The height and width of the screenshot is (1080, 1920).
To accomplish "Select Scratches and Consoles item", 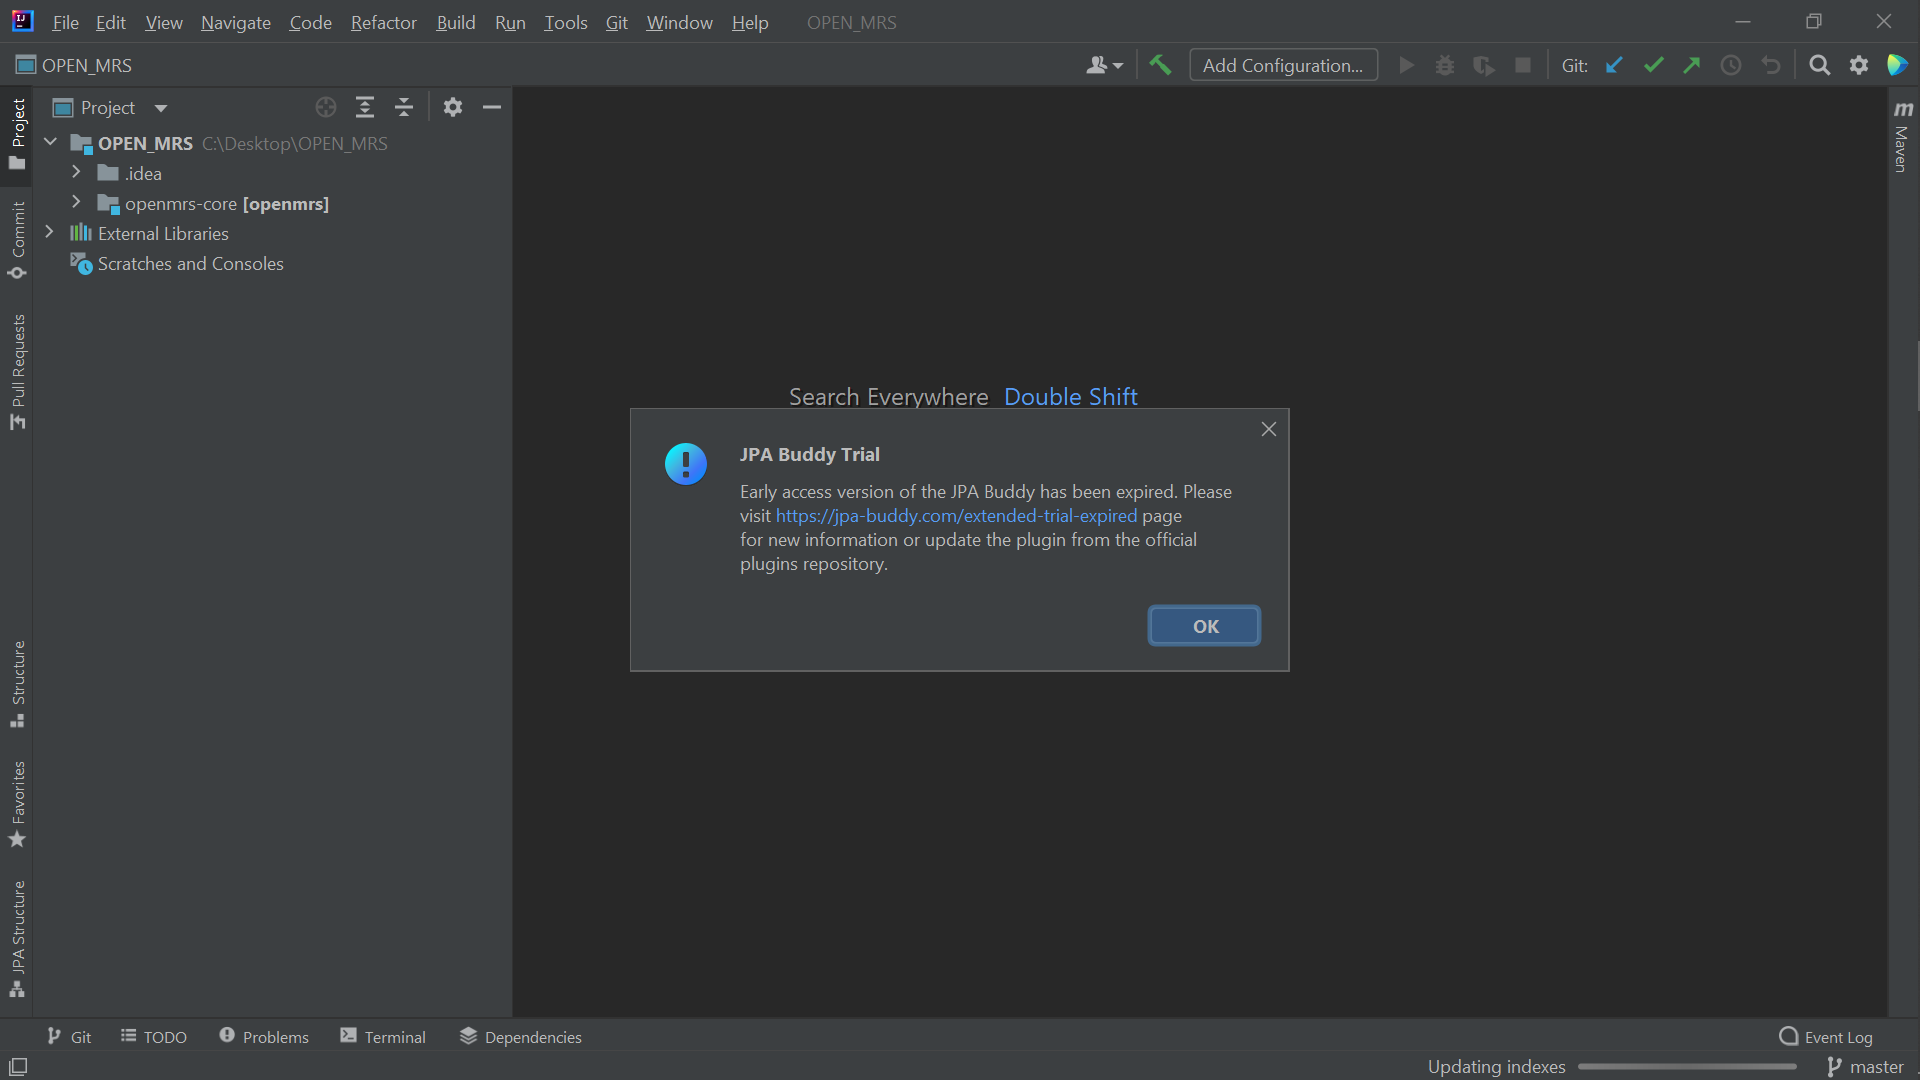I will click(x=190, y=264).
